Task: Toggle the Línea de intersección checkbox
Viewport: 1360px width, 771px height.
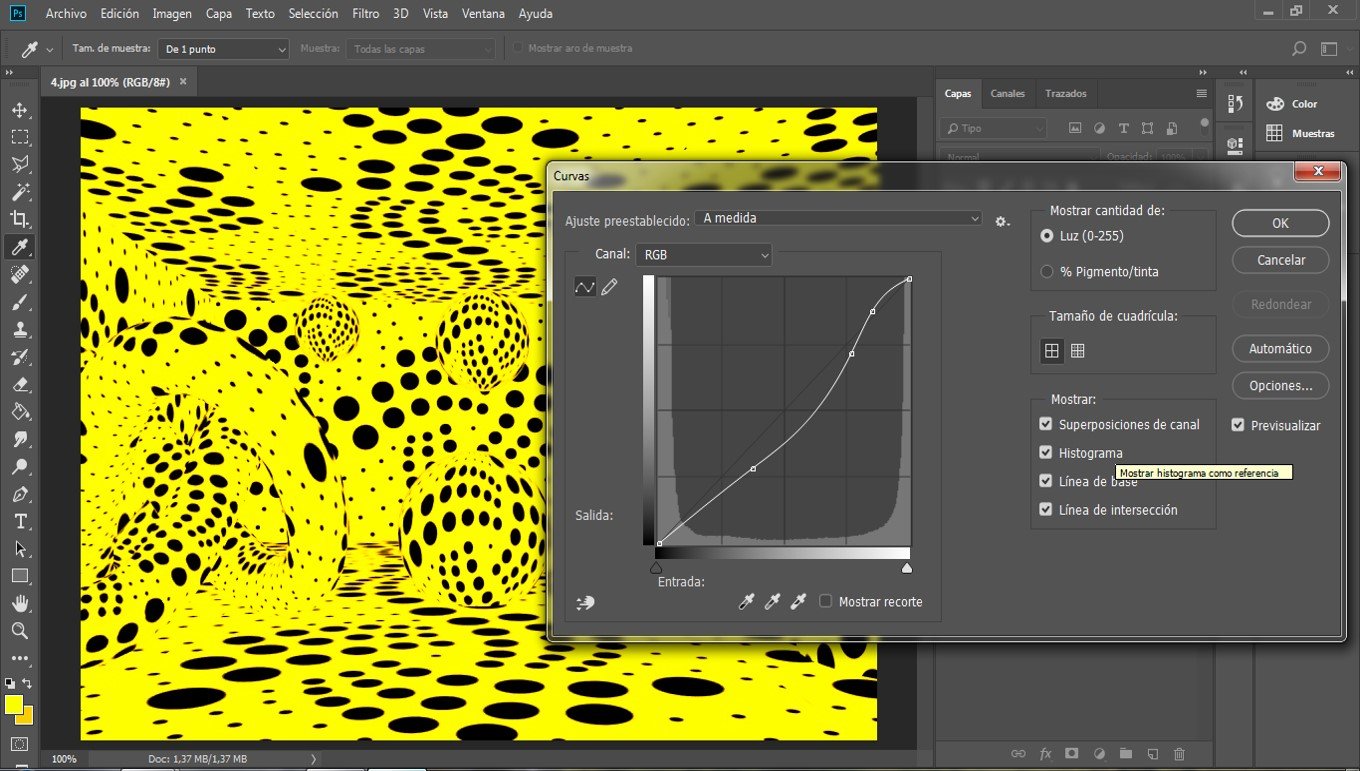Action: [1046, 510]
